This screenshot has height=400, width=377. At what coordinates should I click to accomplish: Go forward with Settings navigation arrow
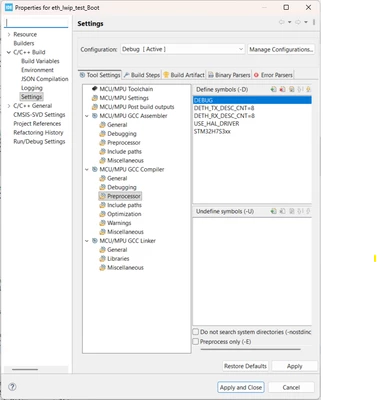click(298, 22)
